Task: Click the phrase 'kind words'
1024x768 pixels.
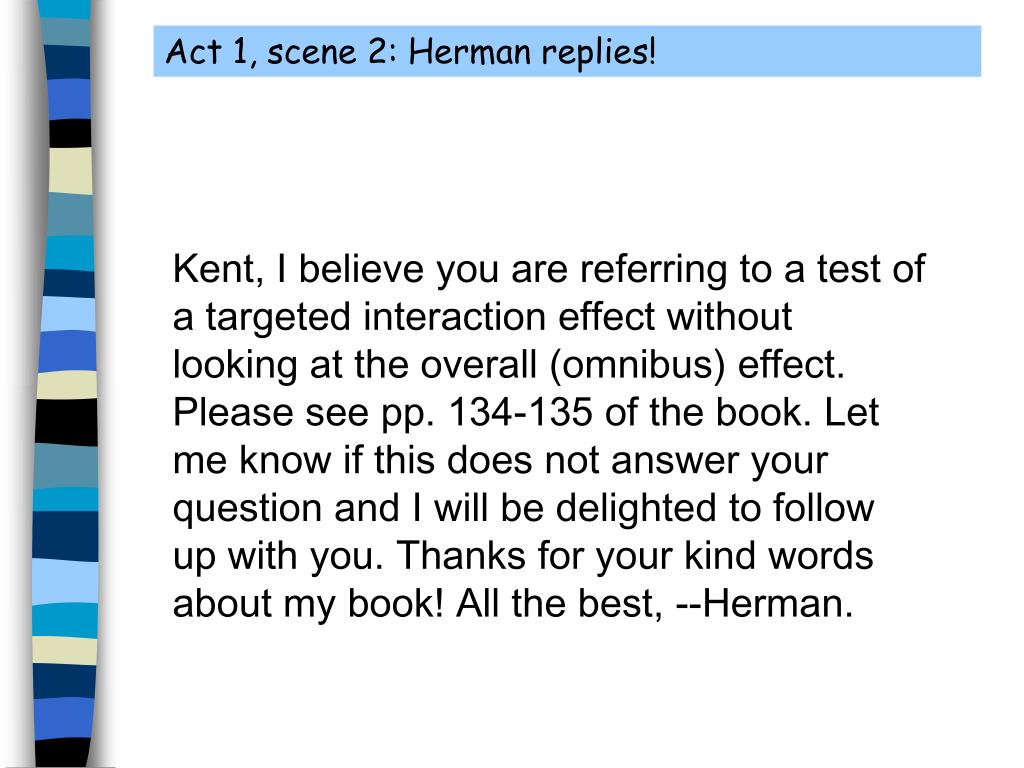Action: (x=778, y=556)
